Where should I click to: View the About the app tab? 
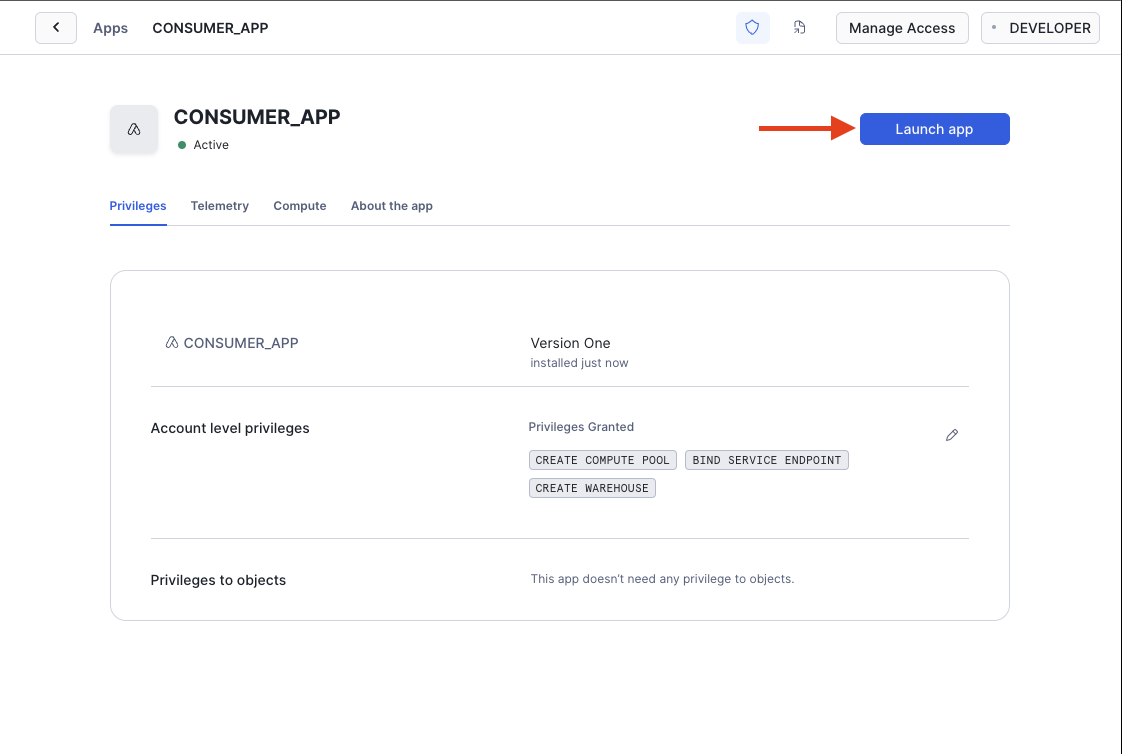[x=391, y=206]
